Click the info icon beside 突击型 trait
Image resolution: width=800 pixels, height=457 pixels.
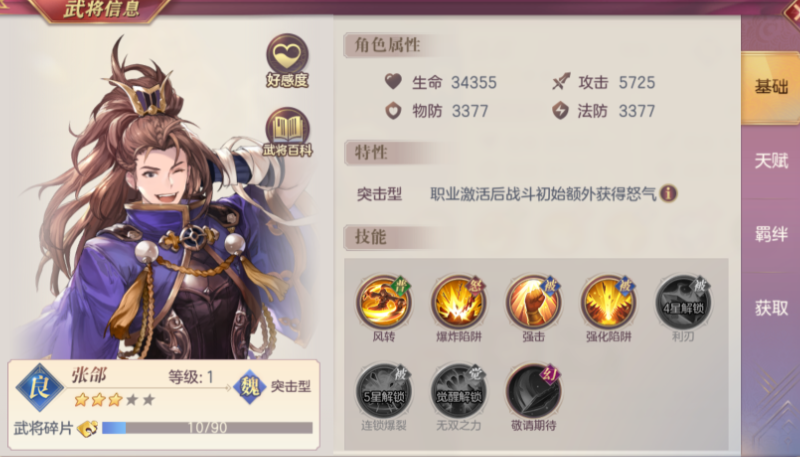point(668,193)
